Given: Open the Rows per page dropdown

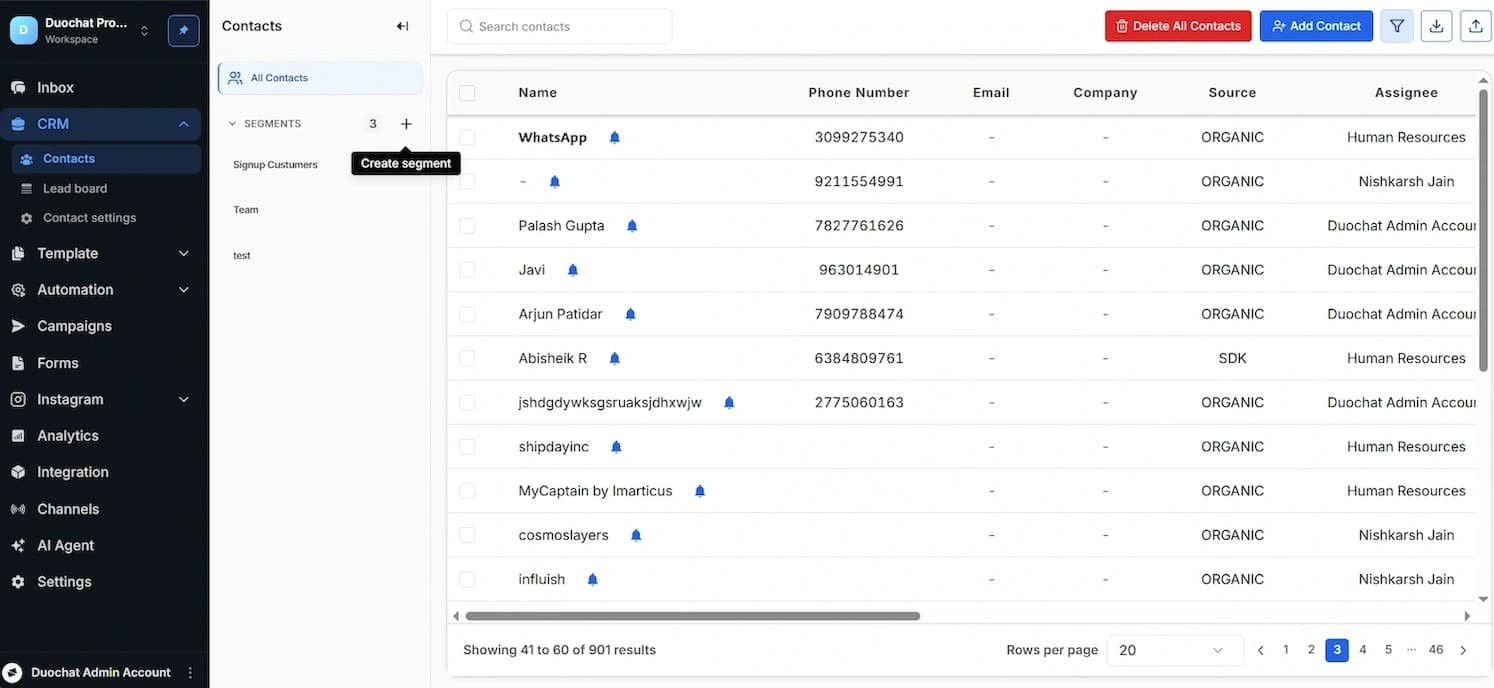Looking at the screenshot, I should point(1175,650).
